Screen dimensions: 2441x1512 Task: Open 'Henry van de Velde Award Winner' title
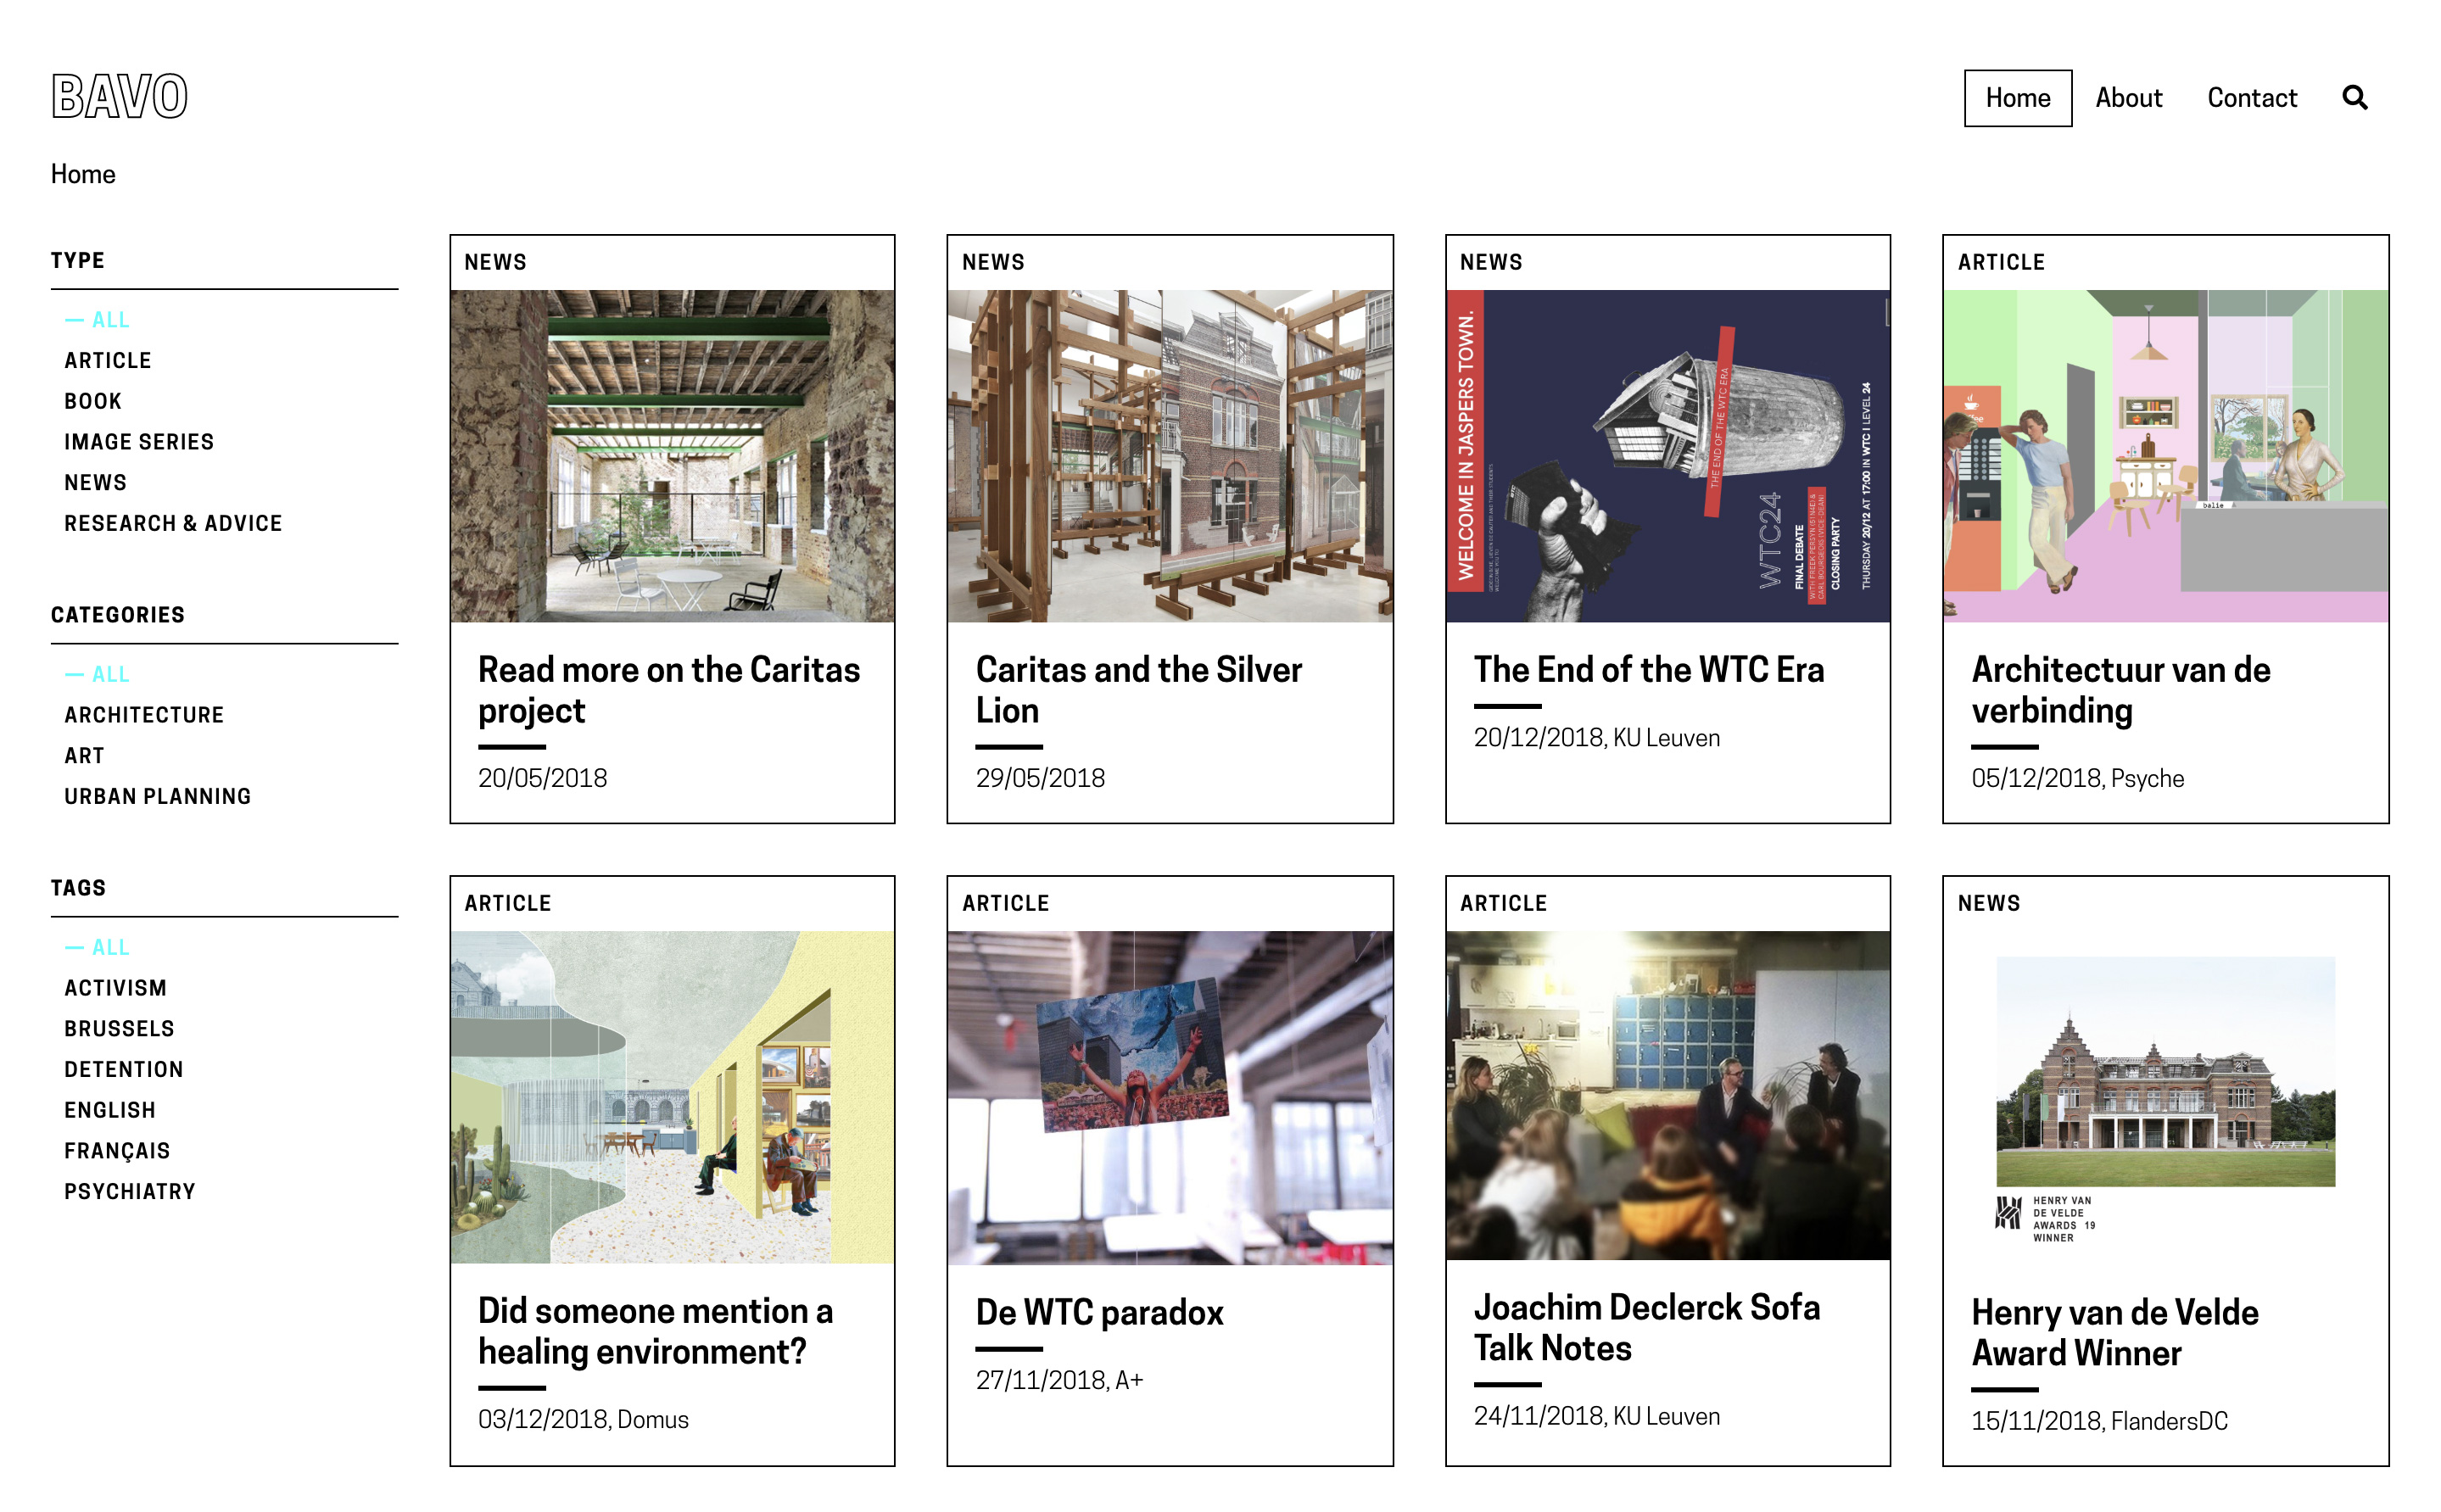[2114, 1332]
